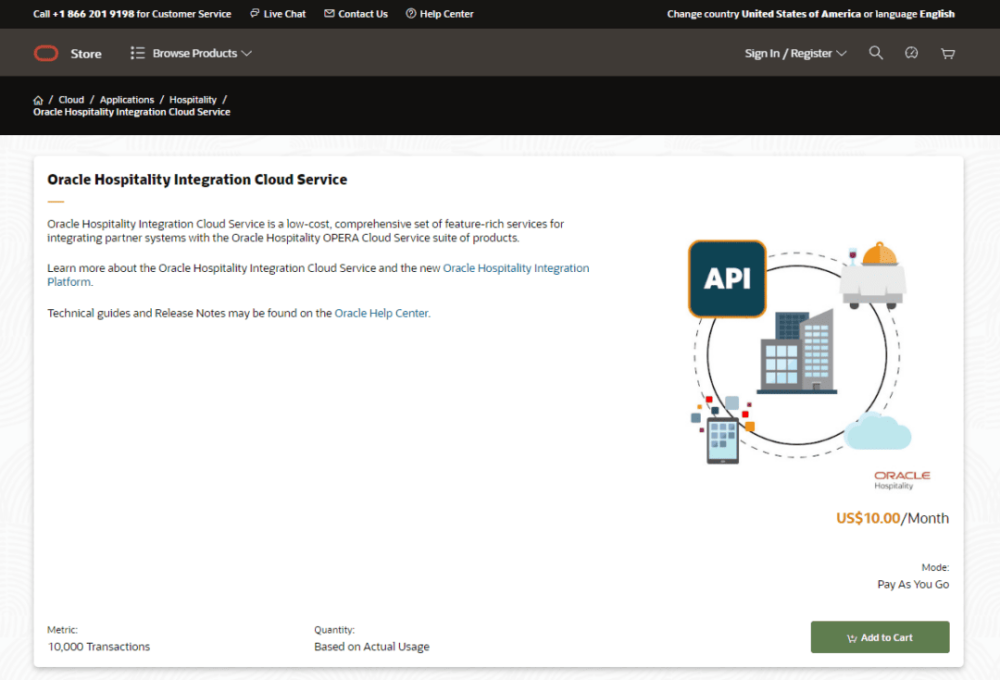Open the Help Center link

tap(440, 14)
